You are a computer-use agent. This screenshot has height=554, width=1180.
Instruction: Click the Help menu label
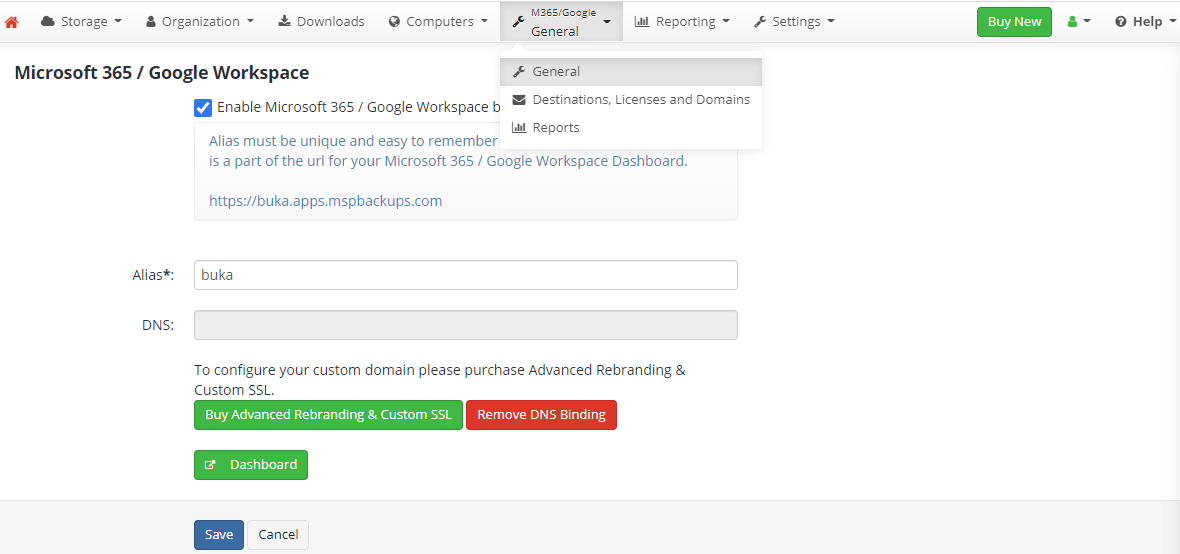pyautogui.click(x=1147, y=21)
